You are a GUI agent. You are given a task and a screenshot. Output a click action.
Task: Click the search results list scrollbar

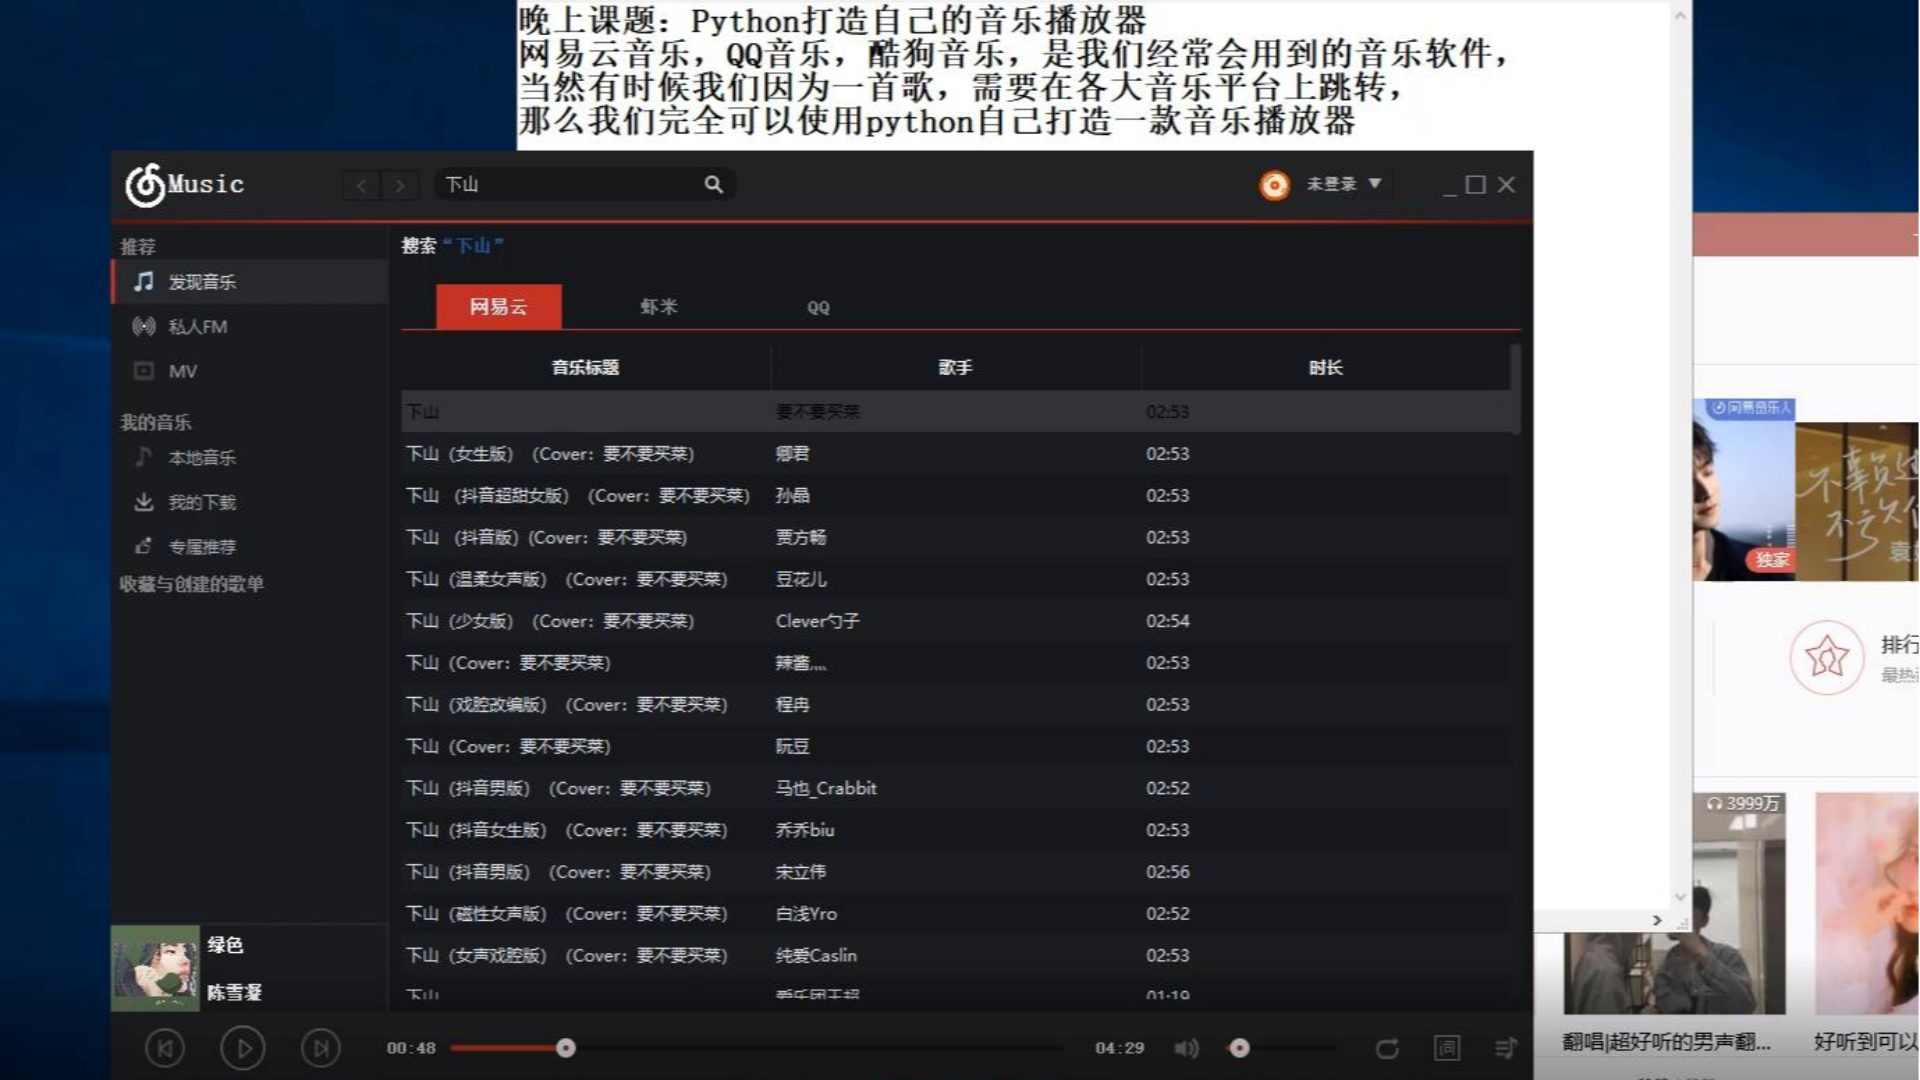1516,390
